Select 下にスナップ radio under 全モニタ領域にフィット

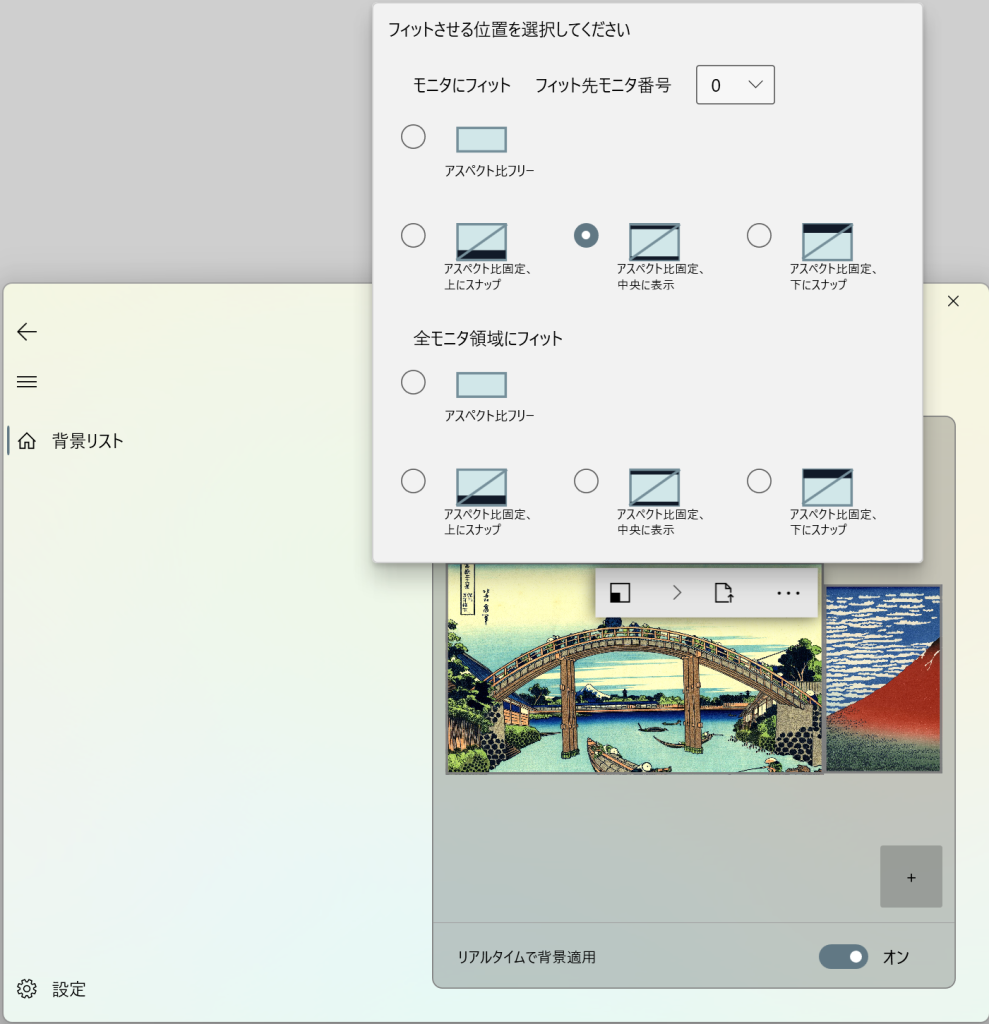pyautogui.click(x=759, y=481)
